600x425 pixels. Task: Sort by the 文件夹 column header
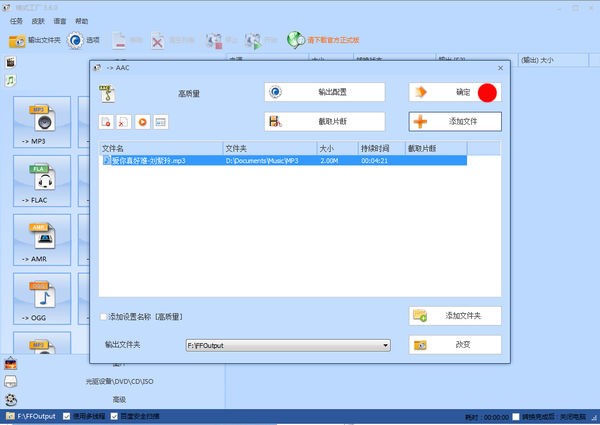tap(270, 148)
